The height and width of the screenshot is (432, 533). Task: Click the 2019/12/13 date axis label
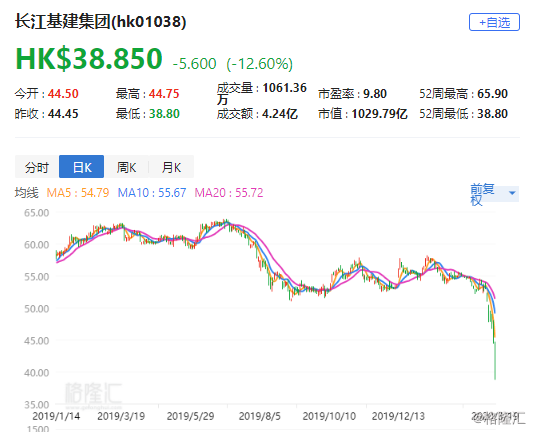[398, 416]
